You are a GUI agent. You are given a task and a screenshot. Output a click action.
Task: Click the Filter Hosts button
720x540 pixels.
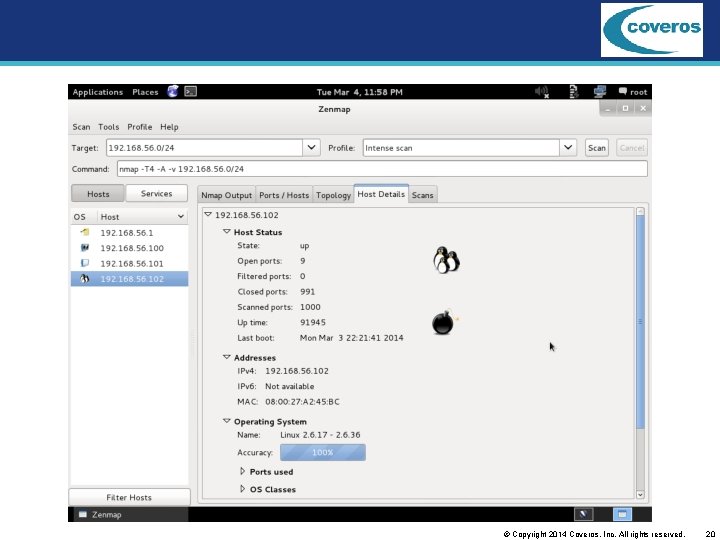click(x=129, y=497)
